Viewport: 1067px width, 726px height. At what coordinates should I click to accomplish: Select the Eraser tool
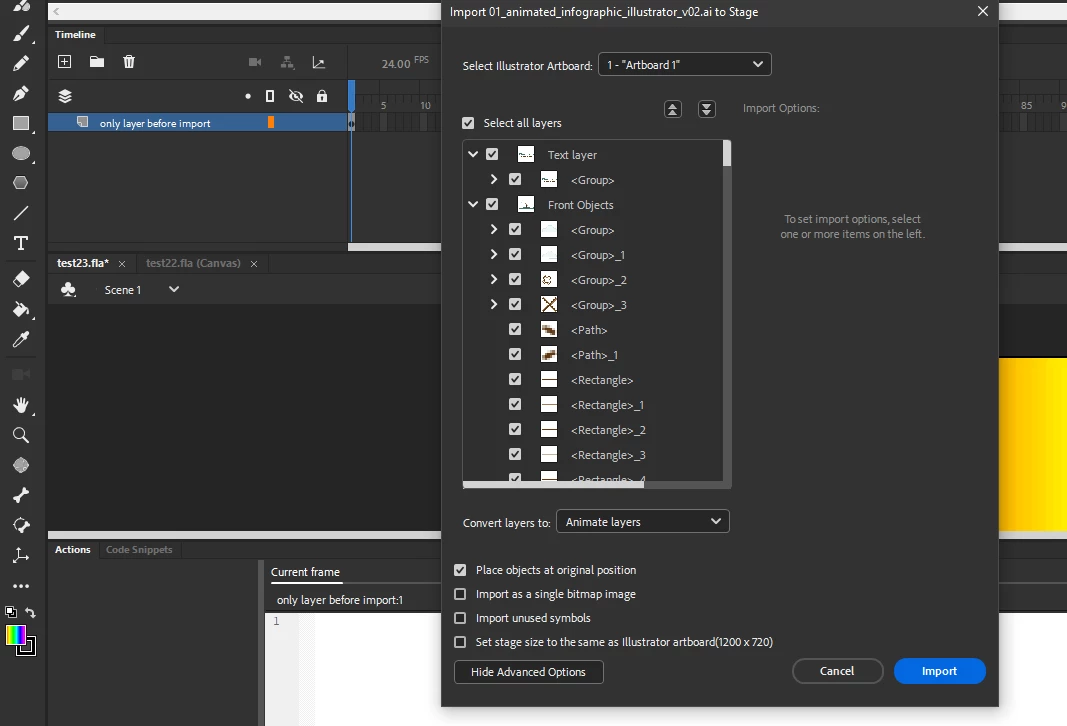(20, 278)
